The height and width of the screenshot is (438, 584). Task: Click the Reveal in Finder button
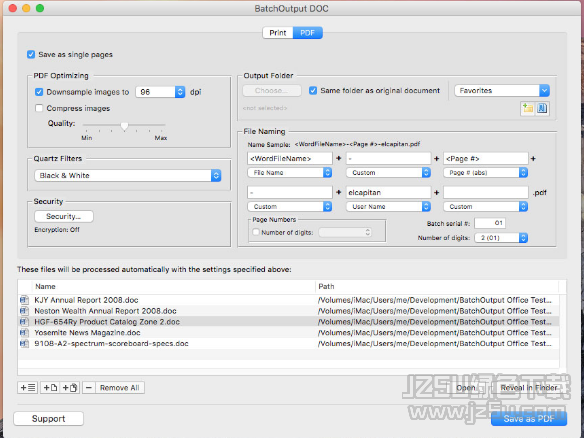tap(529, 388)
